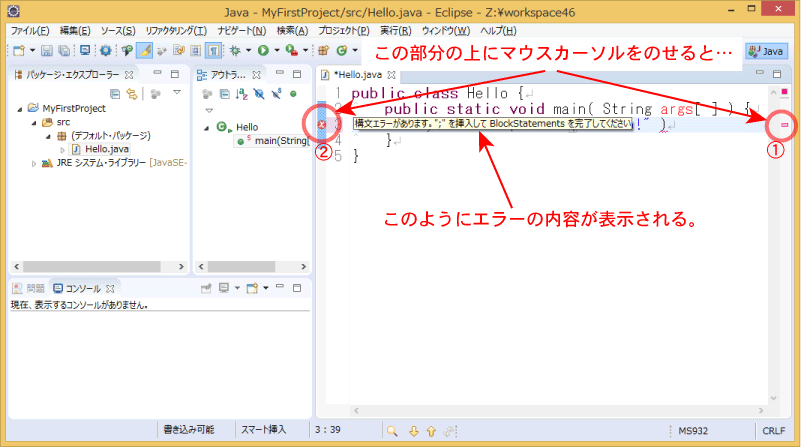This screenshot has width=801, height=447.
Task: Open the New Java Class dropdown arrow
Action: click(x=355, y=51)
